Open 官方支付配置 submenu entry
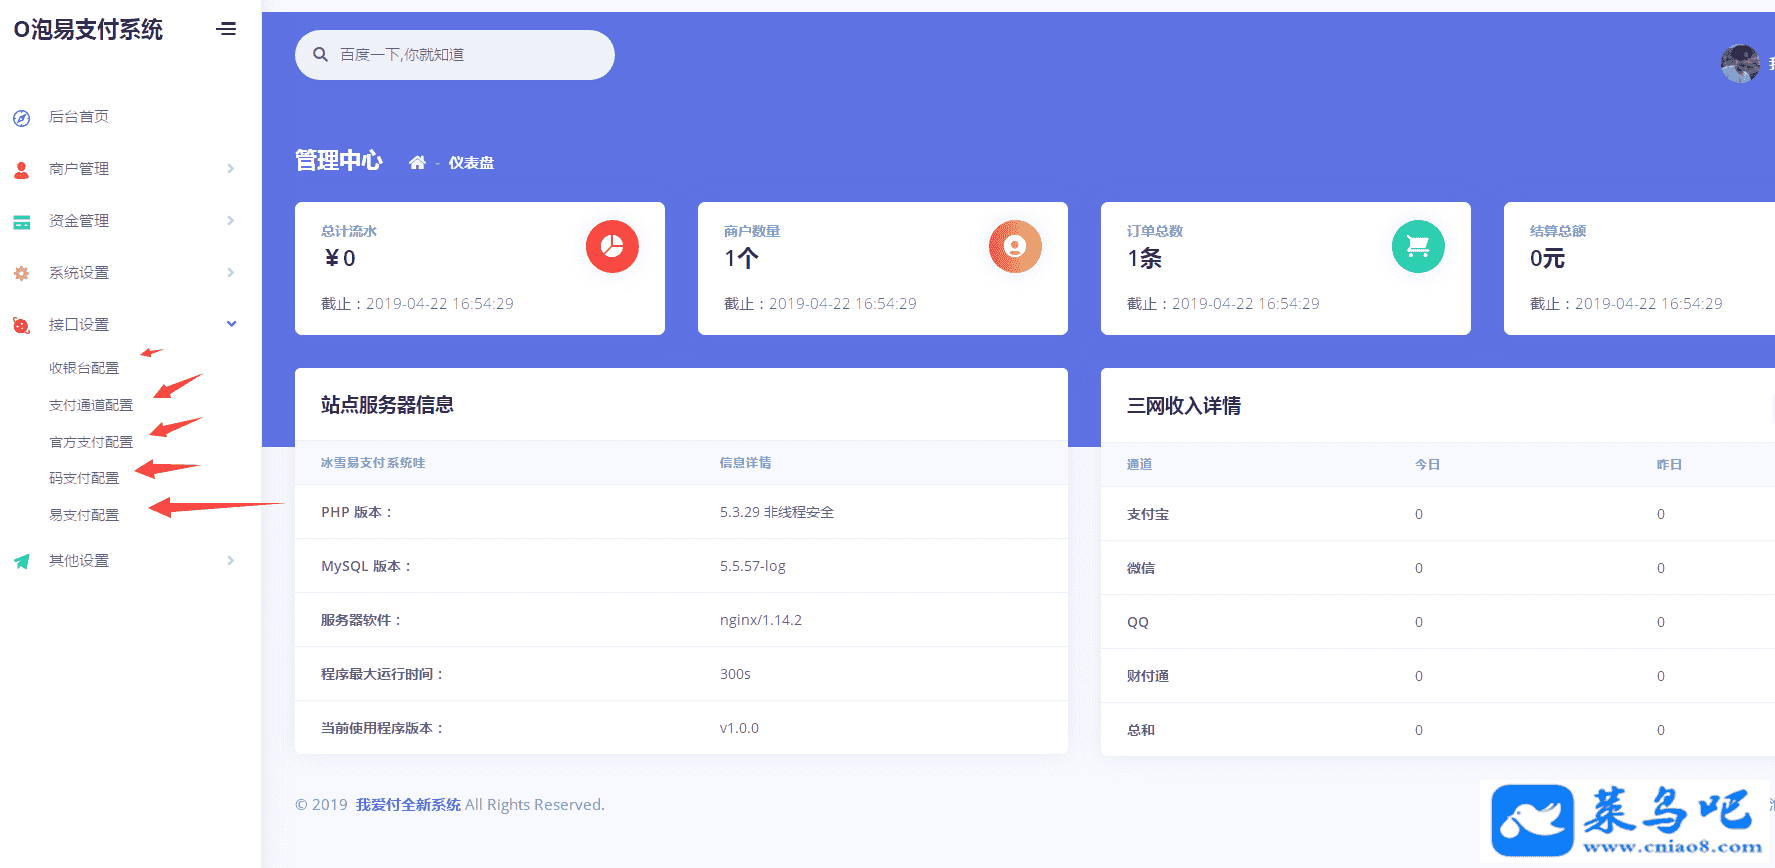 91,442
